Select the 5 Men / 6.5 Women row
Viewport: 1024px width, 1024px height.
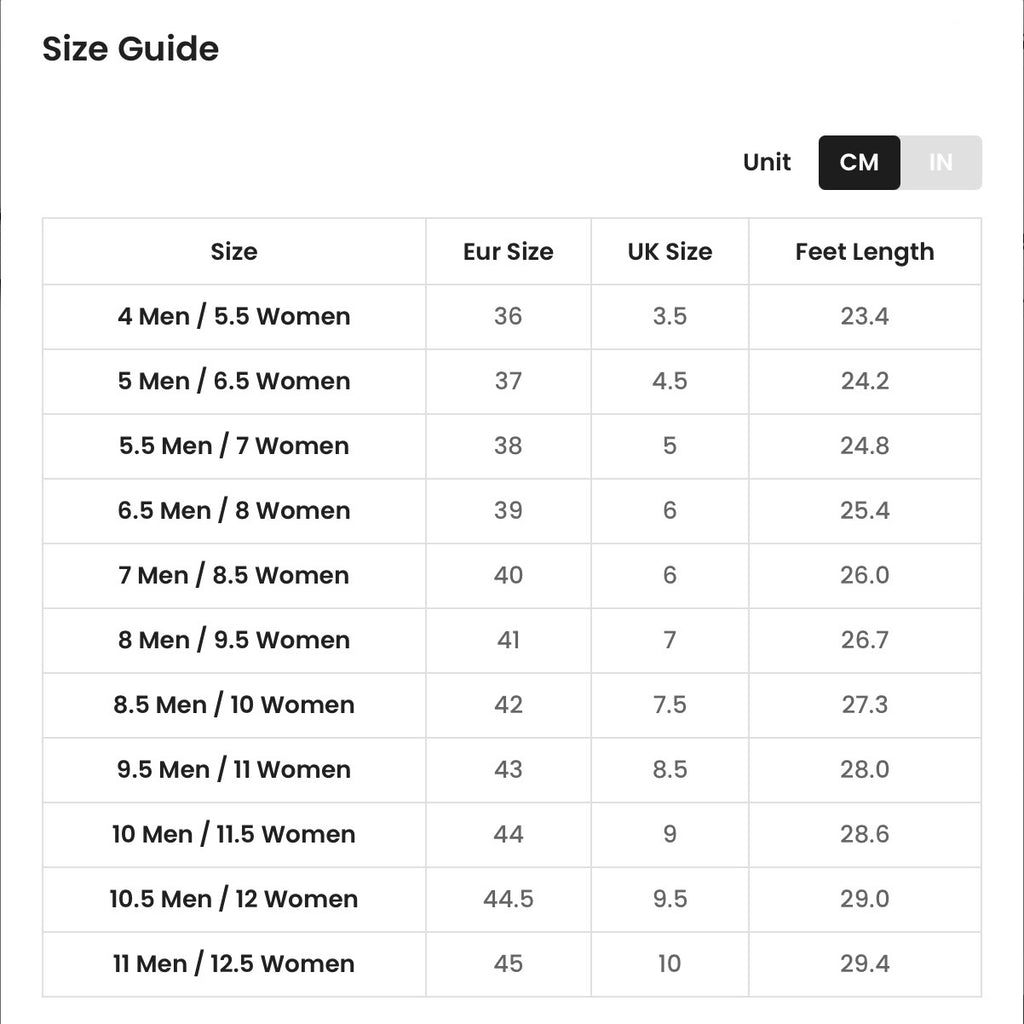tap(512, 381)
